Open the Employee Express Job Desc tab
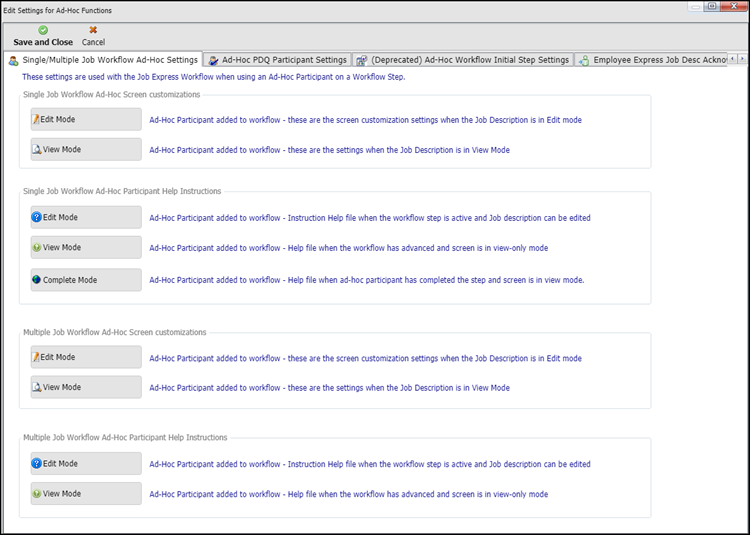 [651, 60]
